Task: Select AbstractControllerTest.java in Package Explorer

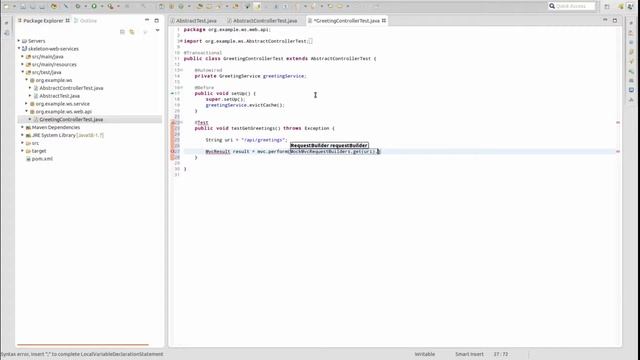Action: [x=71, y=88]
